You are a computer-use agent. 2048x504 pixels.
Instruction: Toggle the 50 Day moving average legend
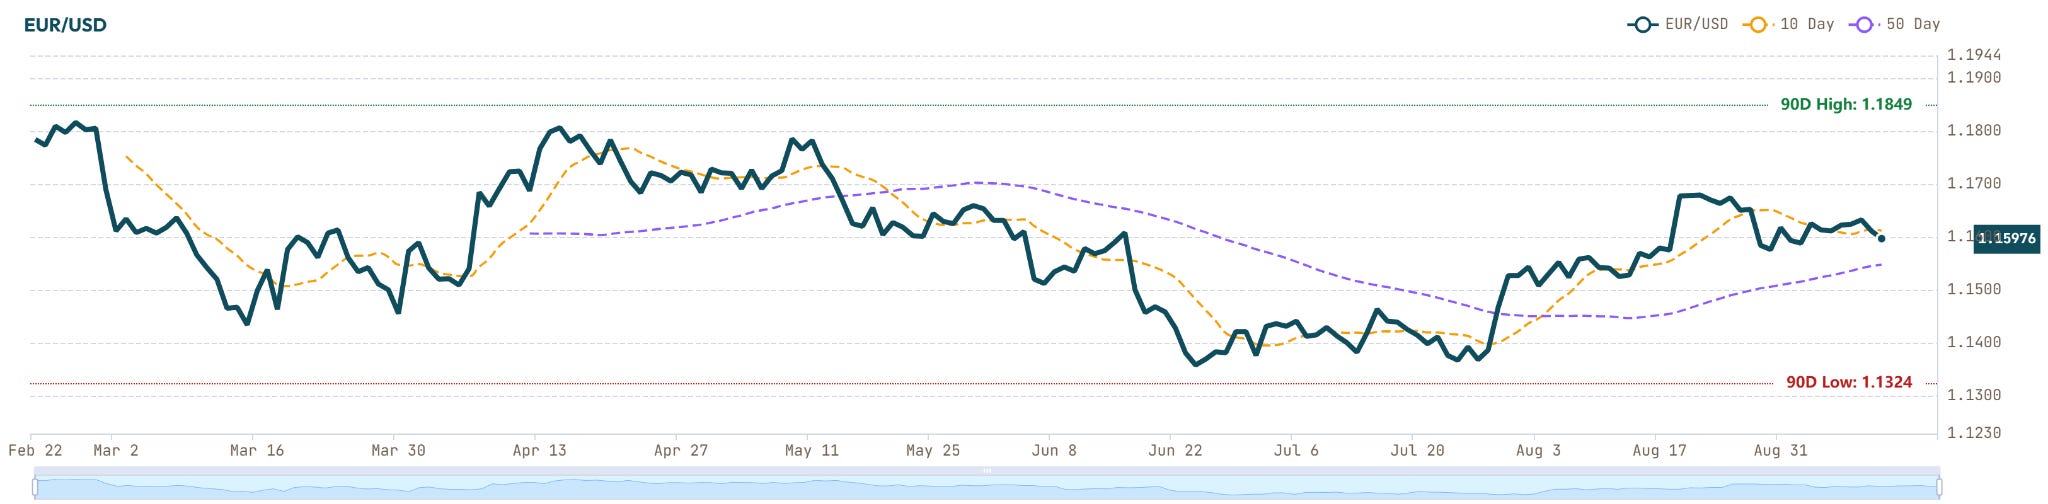click(x=1895, y=24)
